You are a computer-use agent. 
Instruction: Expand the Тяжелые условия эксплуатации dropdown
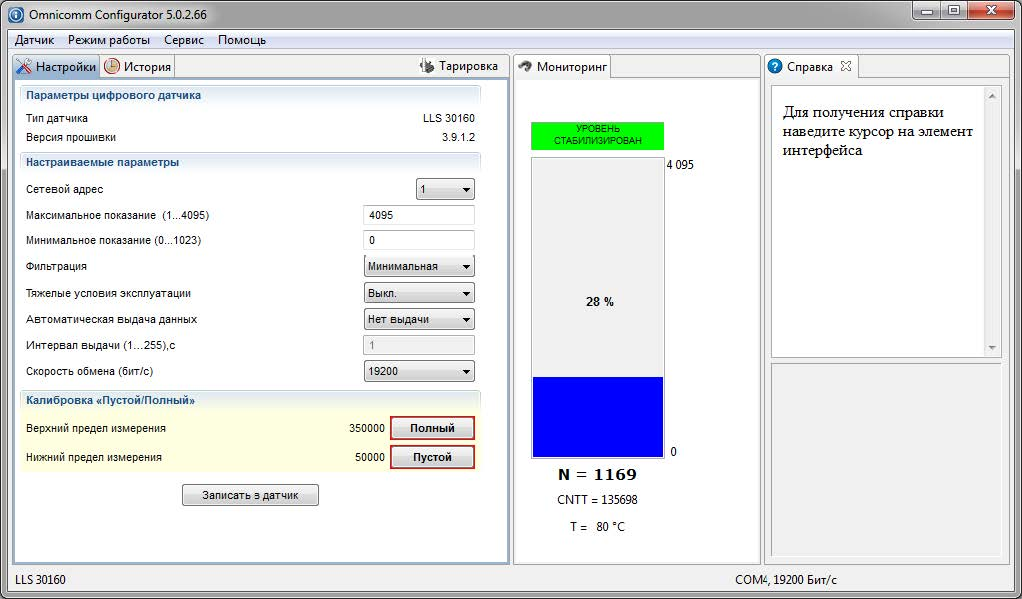[x=419, y=293]
